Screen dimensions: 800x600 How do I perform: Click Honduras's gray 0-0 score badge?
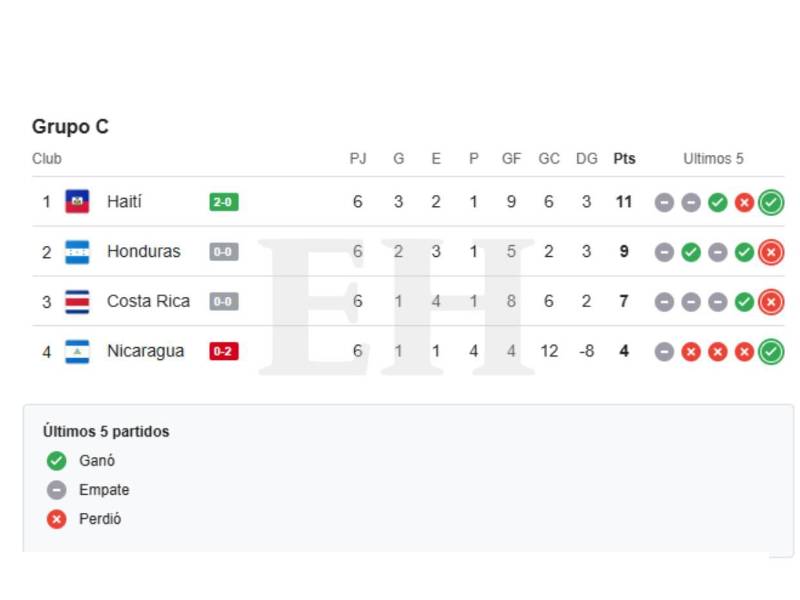224,252
